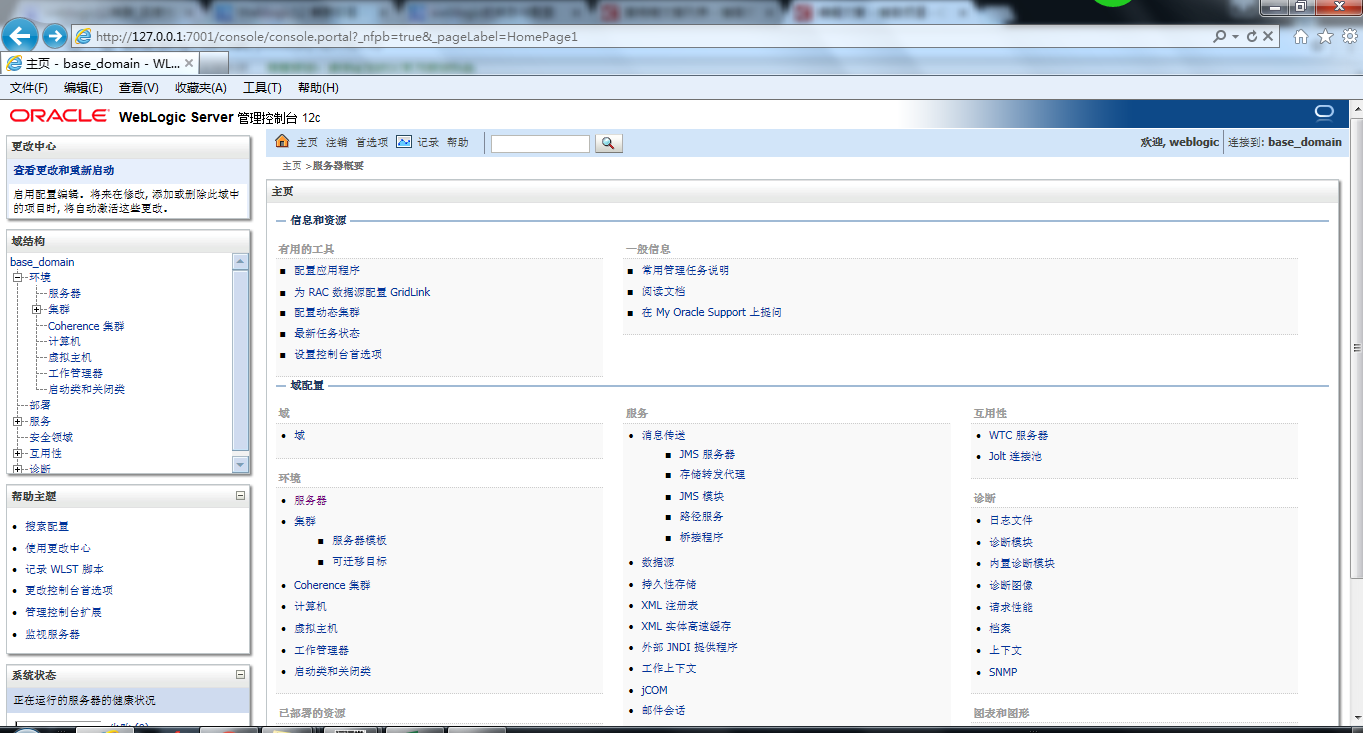1363x733 pixels.
Task: Click the 主页 breadcrumb link
Action: 292,166
